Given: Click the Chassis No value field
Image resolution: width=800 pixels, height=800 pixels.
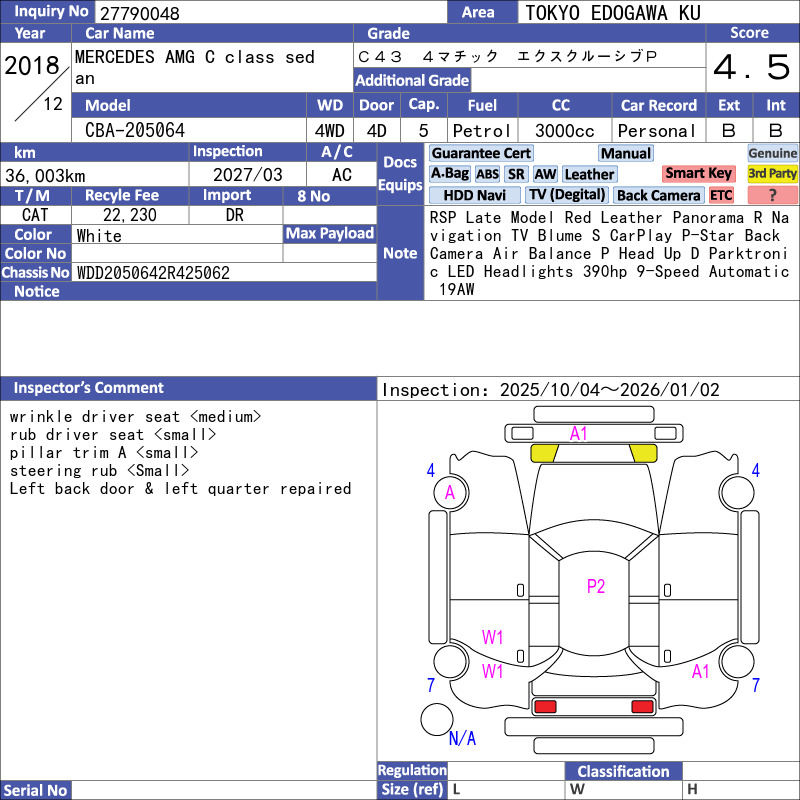Looking at the screenshot, I should point(225,272).
